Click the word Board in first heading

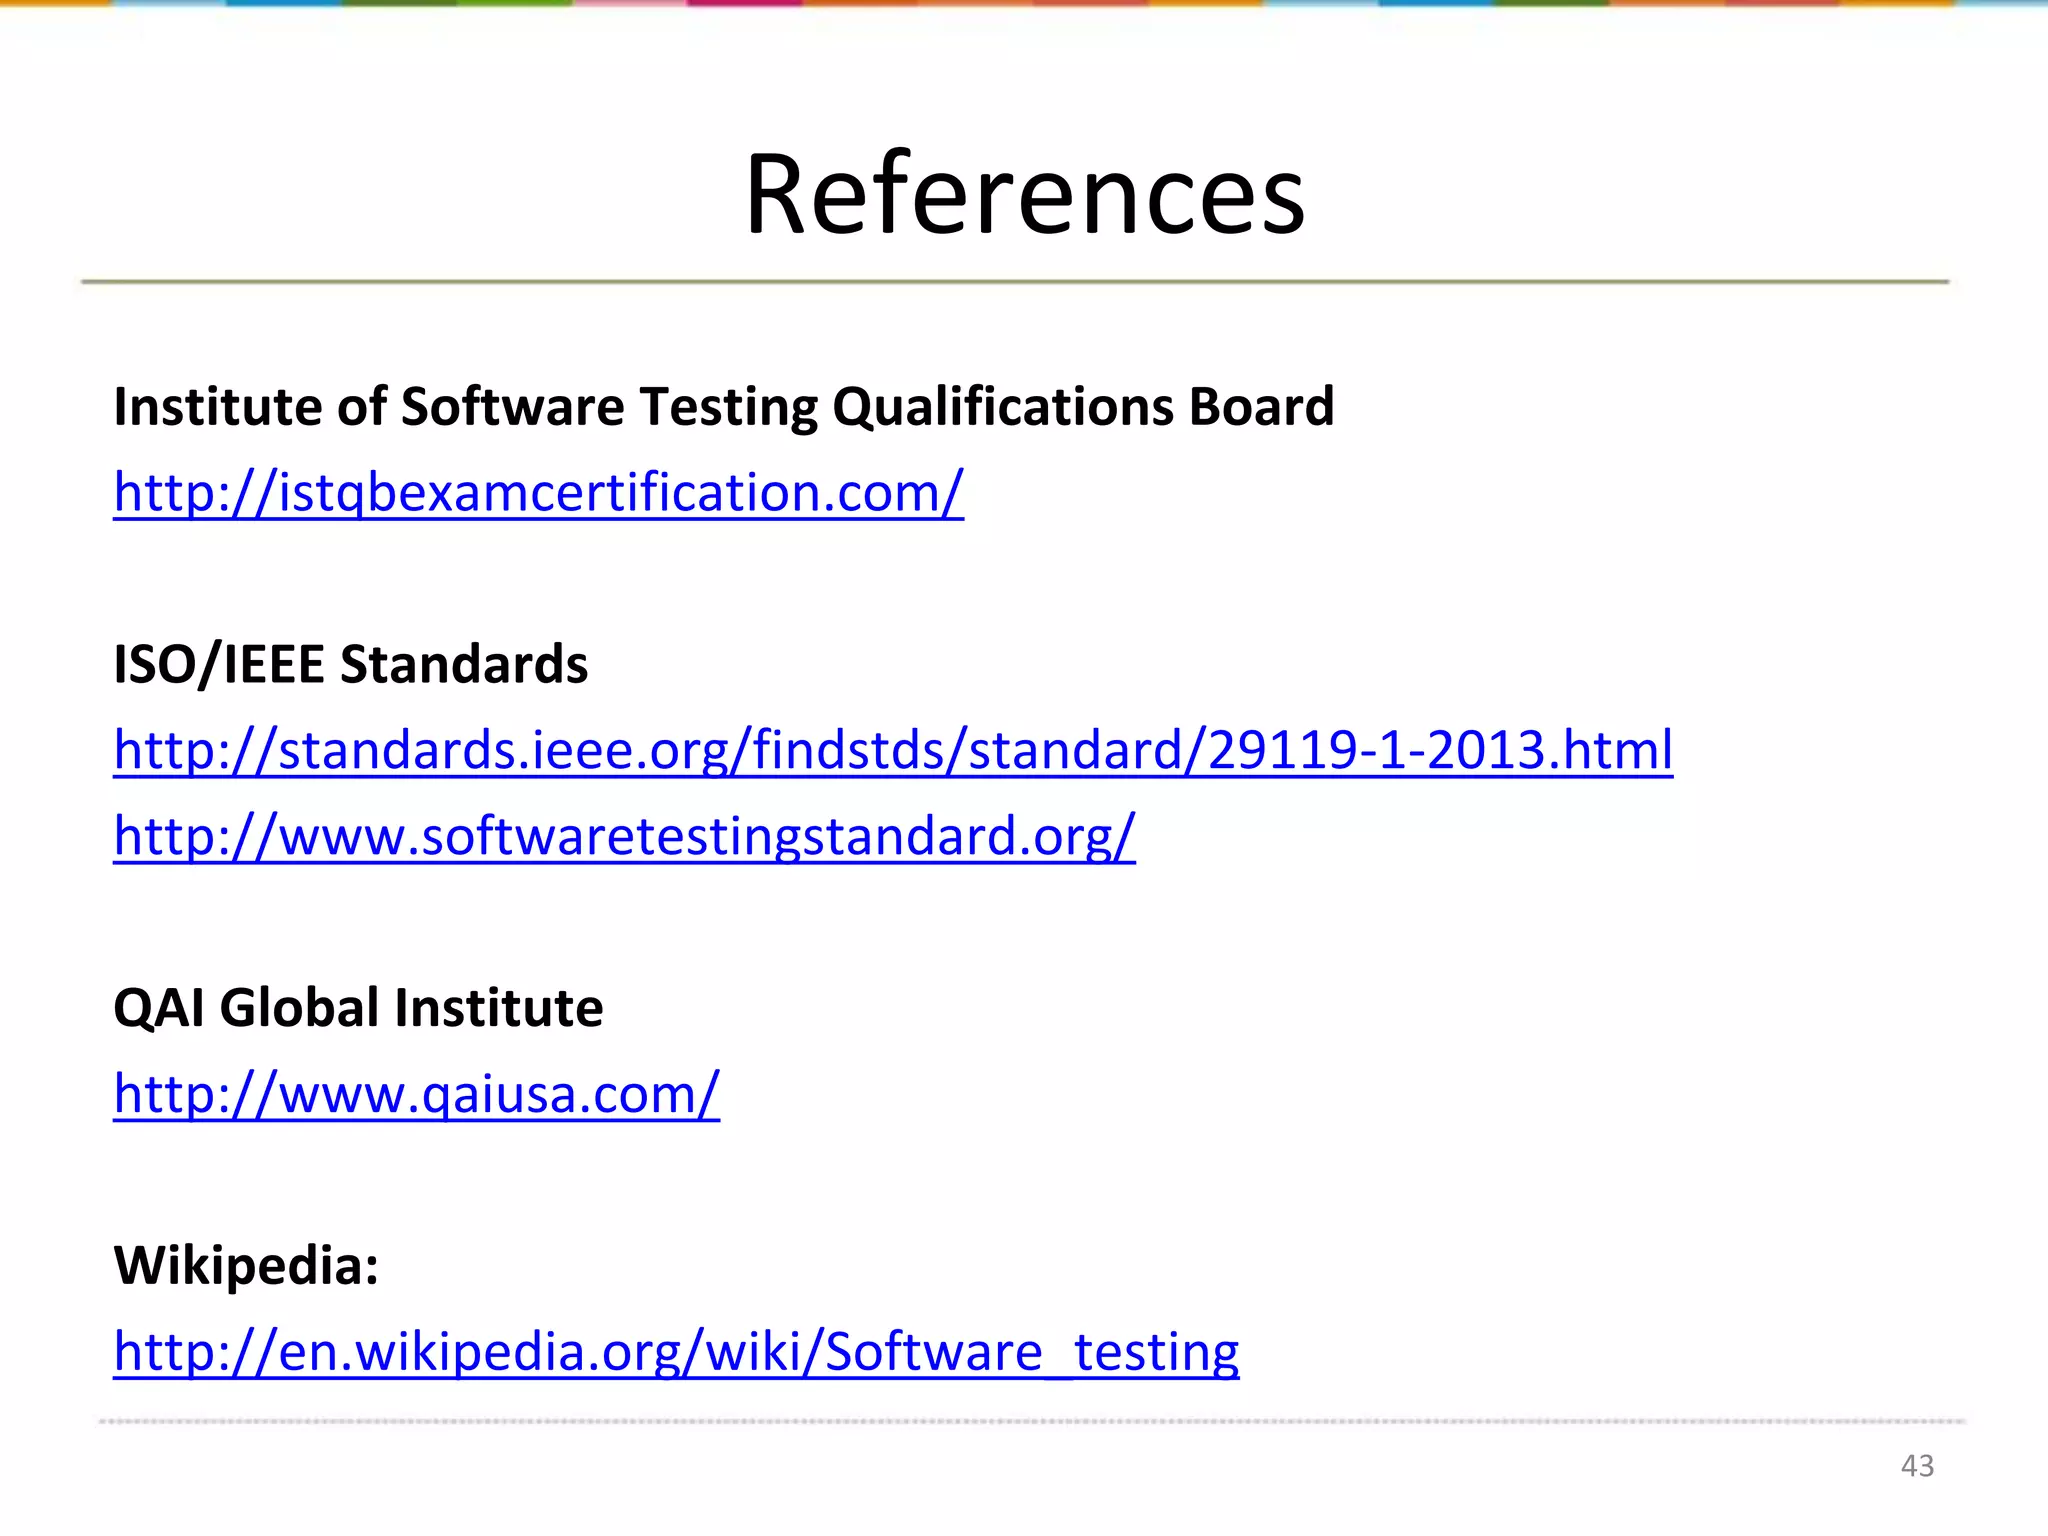pyautogui.click(x=1261, y=407)
